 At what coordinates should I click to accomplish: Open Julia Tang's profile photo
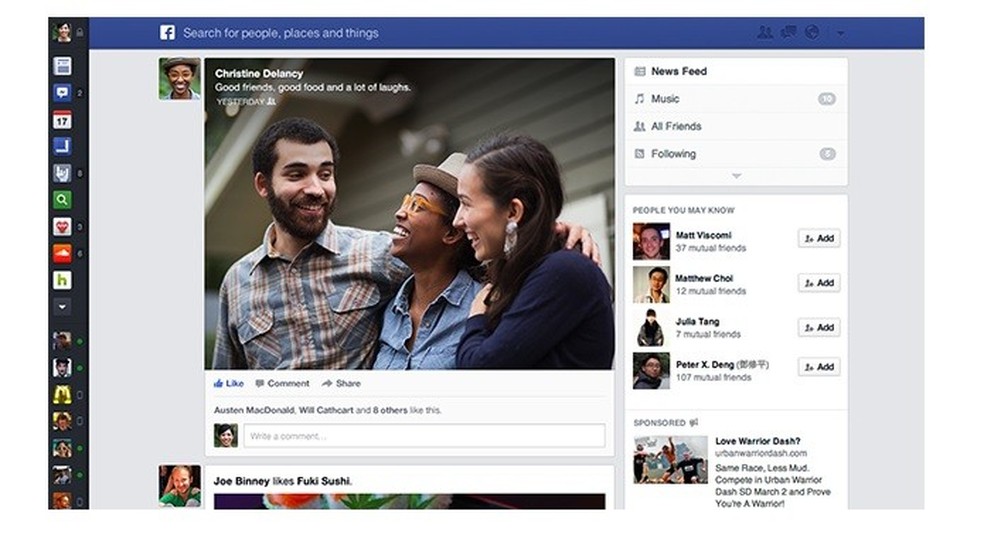tap(651, 327)
